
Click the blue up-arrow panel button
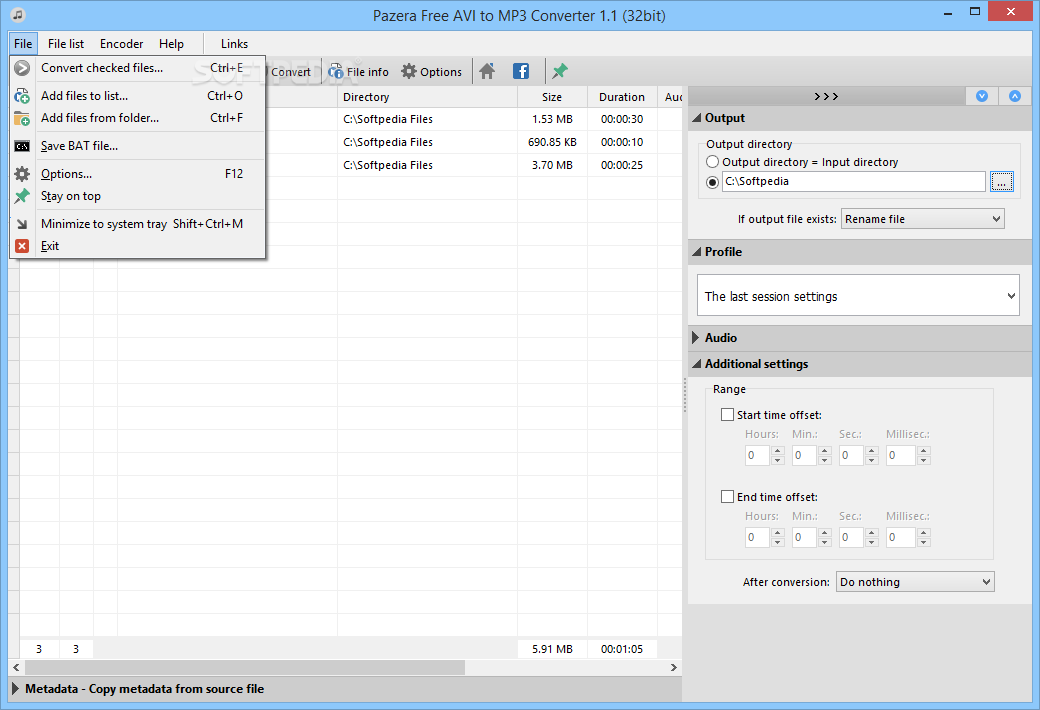[x=1015, y=96]
